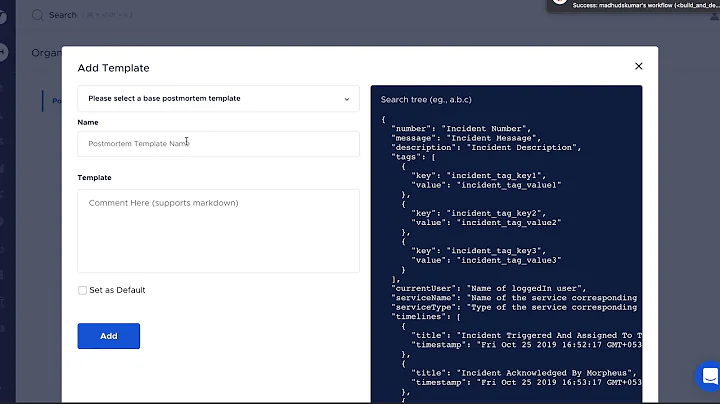This screenshot has height=404, width=720.
Task: Open the base postmortem template dropdown
Action: (x=219, y=98)
